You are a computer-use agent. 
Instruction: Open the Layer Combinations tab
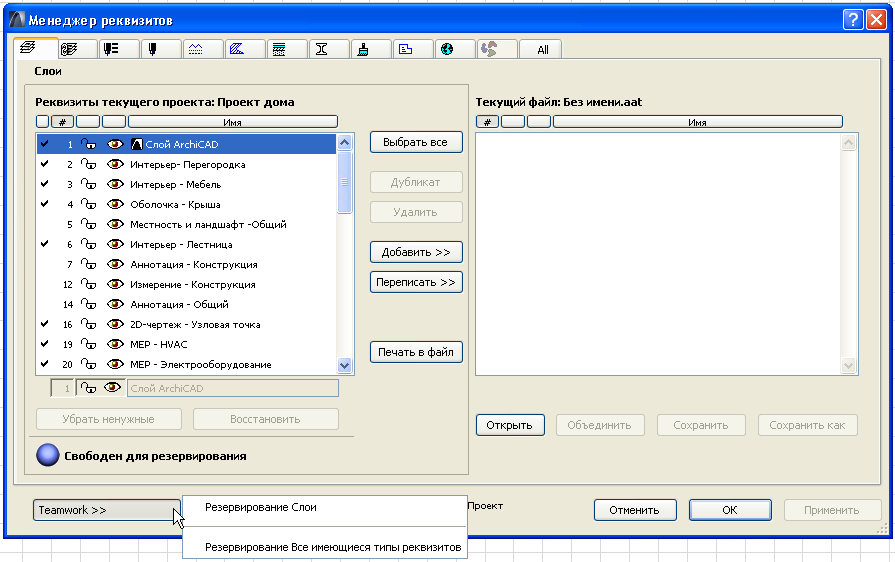pyautogui.click(x=69, y=50)
